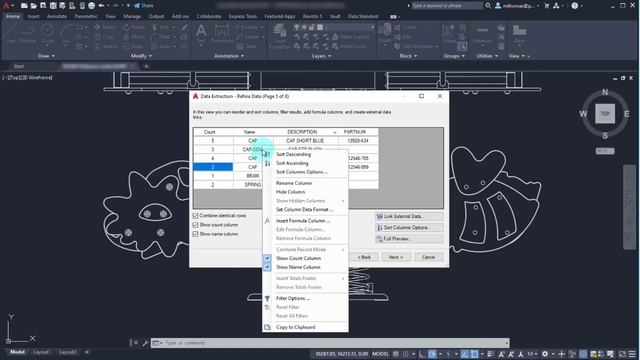Click the TOP face of ViewCube

[605, 114]
